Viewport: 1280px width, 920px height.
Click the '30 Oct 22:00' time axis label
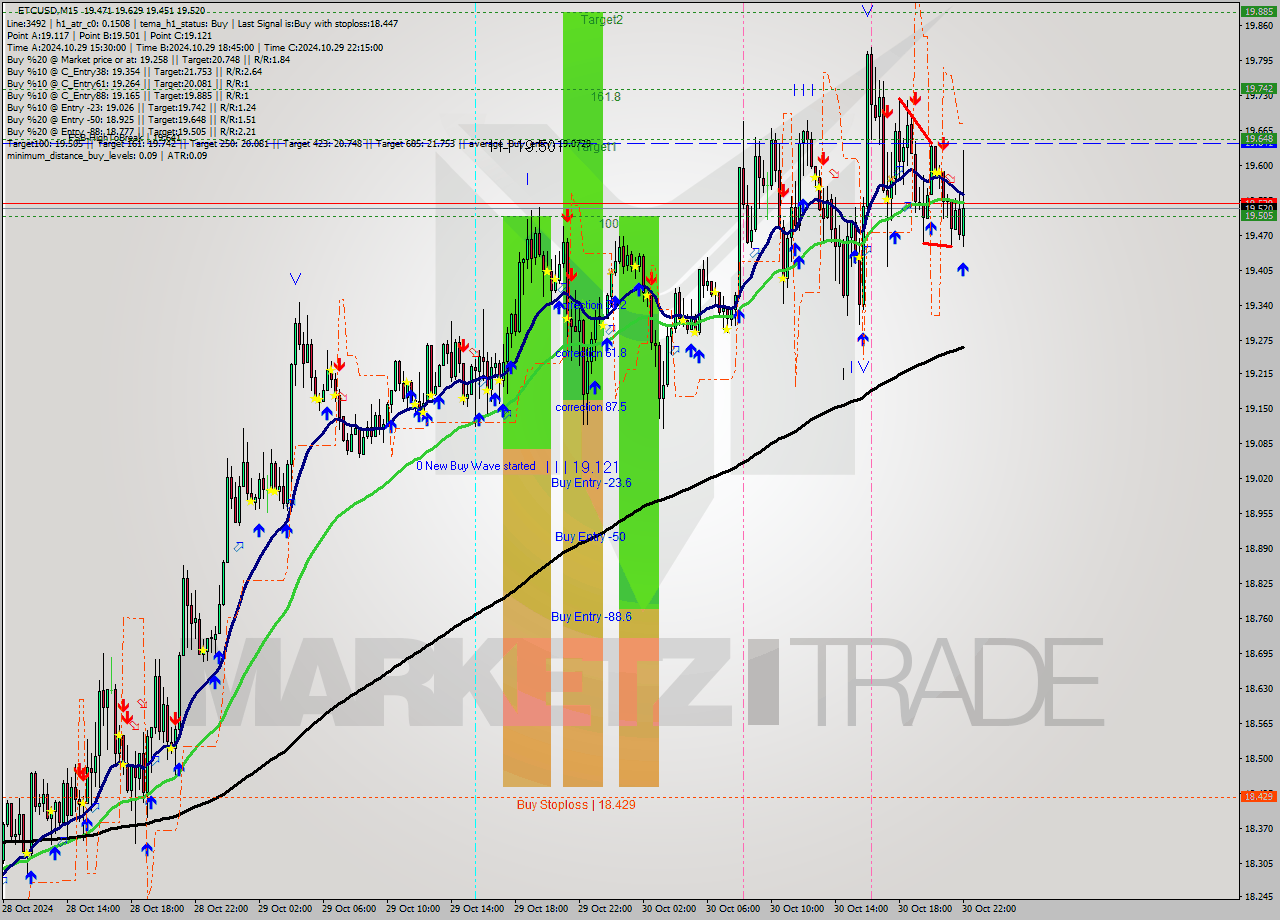(989, 909)
